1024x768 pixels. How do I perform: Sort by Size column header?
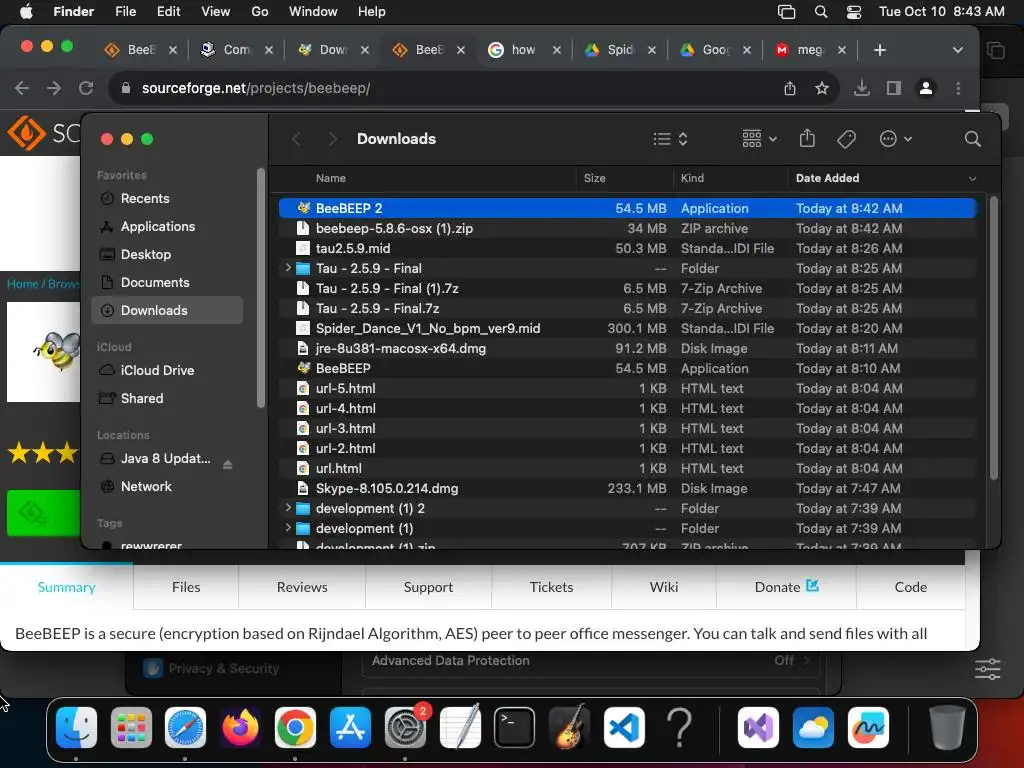(x=594, y=178)
